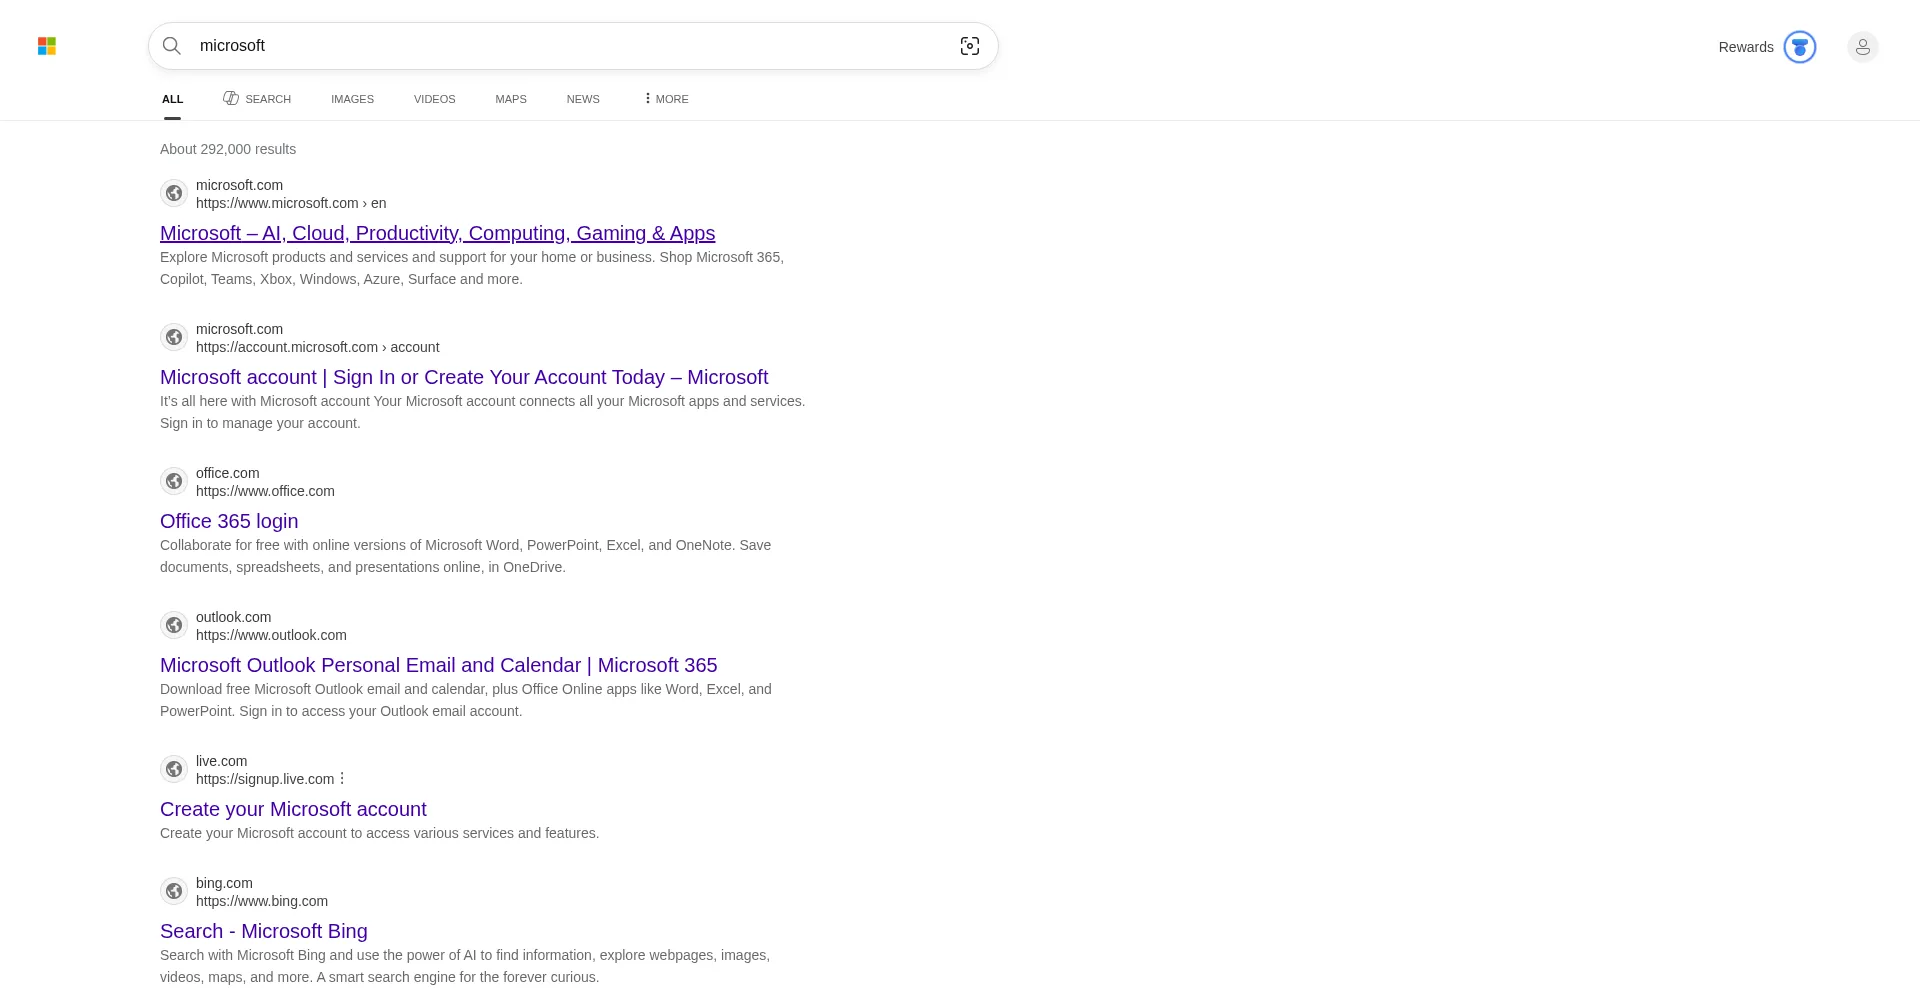Open options dots beside signup.live.com URL
This screenshot has width=1920, height=993.
[342, 778]
